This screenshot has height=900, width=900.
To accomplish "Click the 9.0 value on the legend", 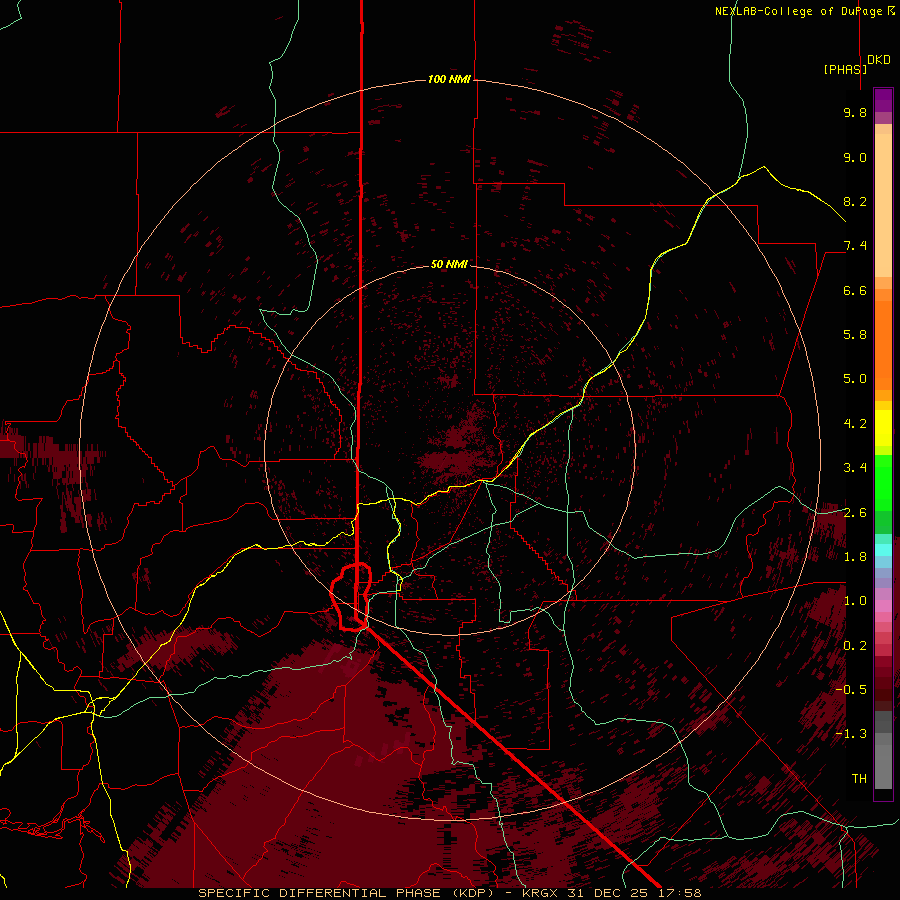I will click(855, 157).
